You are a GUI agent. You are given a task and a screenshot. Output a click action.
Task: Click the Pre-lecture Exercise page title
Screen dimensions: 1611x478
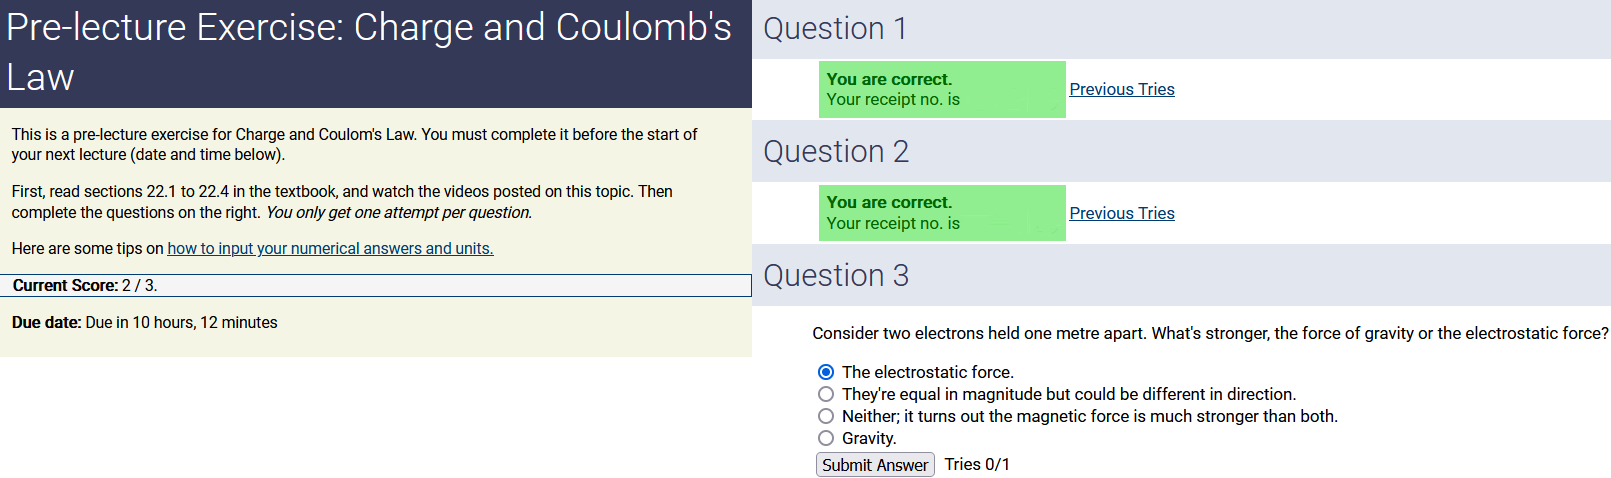click(369, 52)
